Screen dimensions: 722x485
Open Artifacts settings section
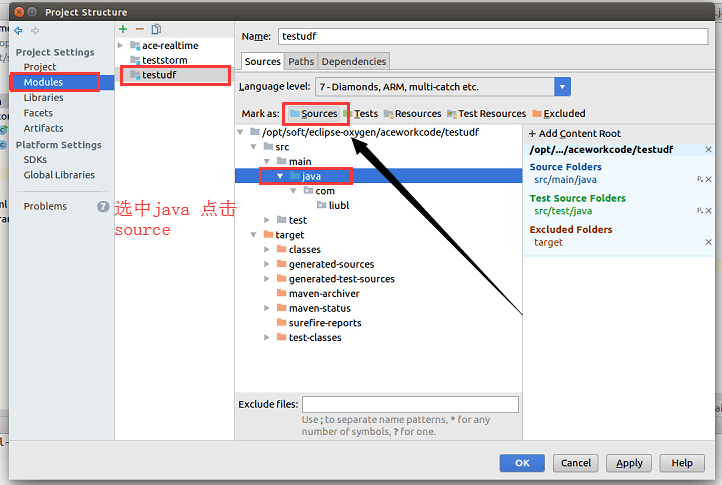pos(43,128)
